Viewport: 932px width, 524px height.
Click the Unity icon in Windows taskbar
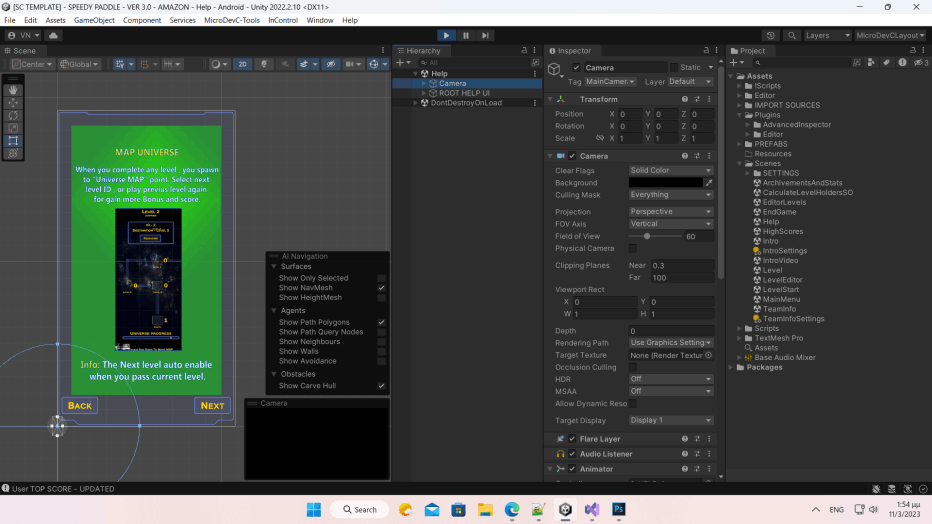tap(565, 509)
